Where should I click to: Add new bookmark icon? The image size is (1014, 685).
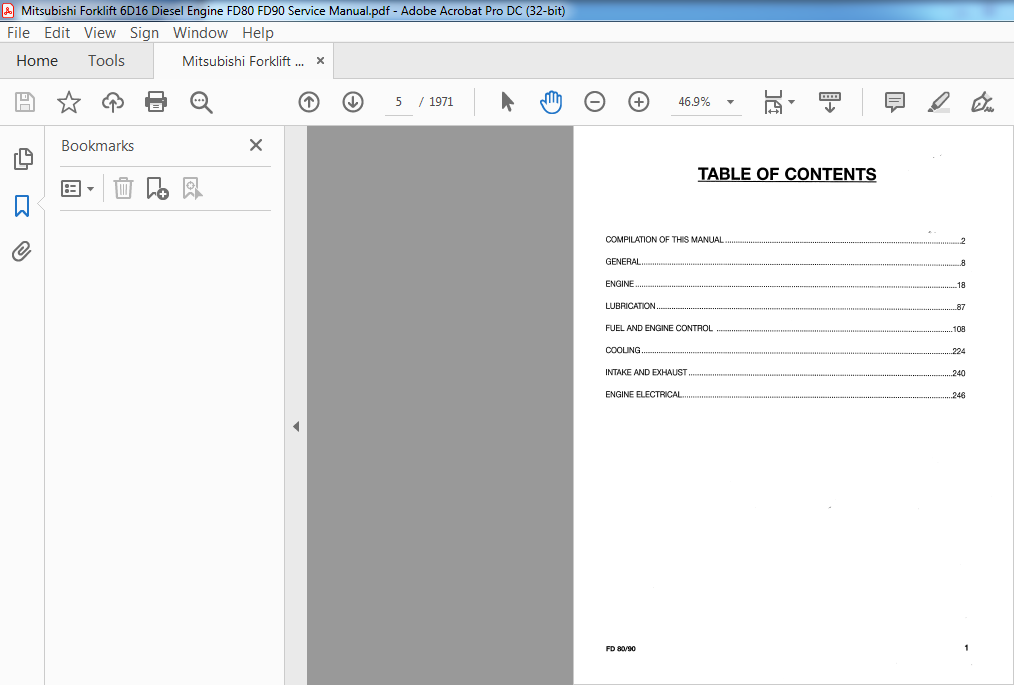click(157, 188)
